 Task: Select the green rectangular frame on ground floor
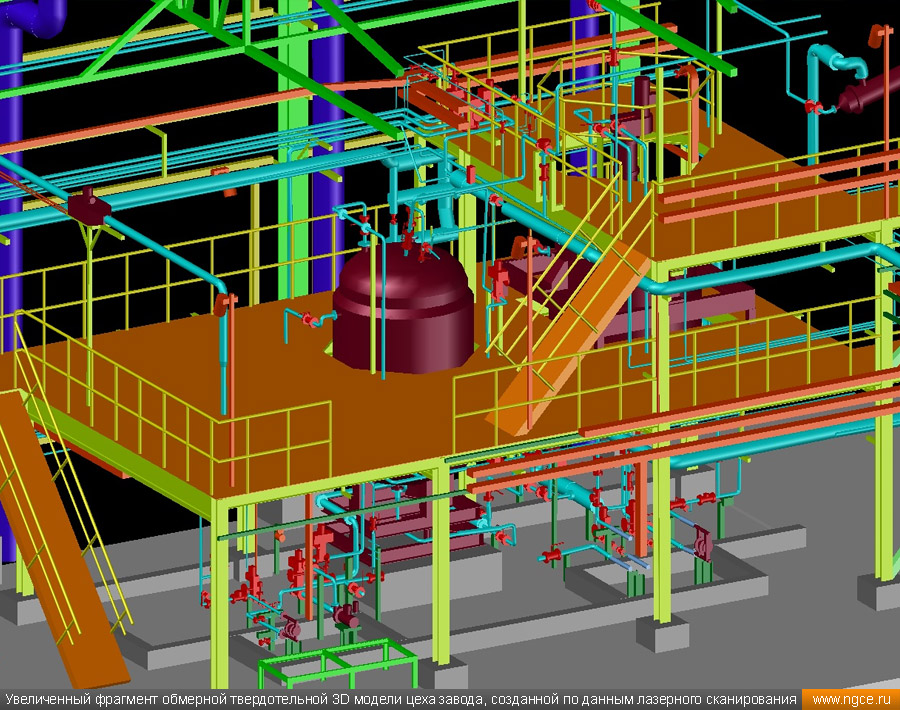coord(338,662)
